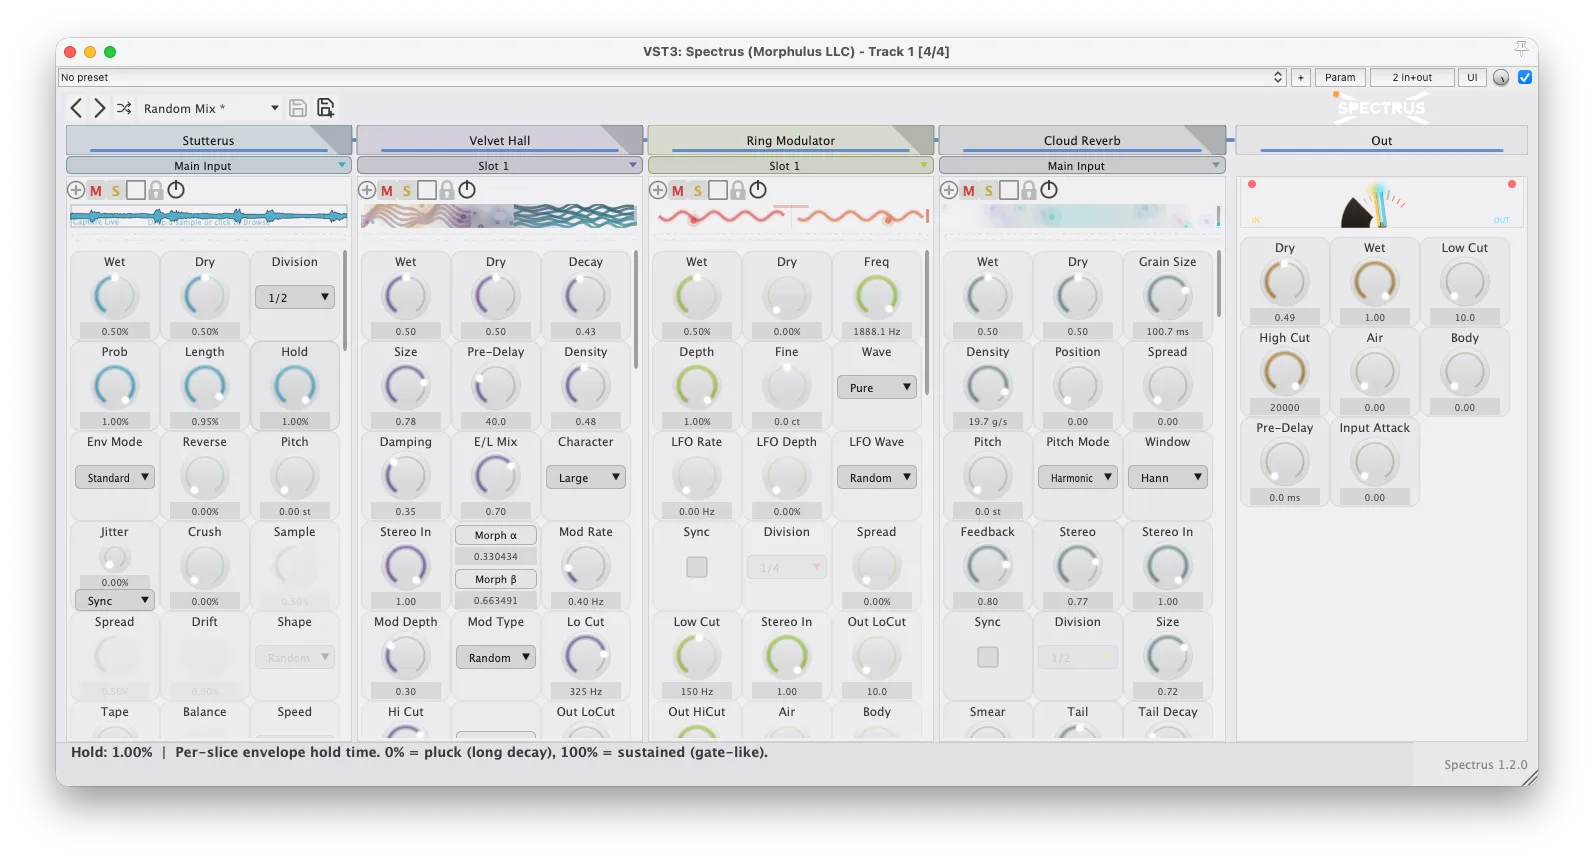Open the Random Mix preset dropdown

pos(211,108)
